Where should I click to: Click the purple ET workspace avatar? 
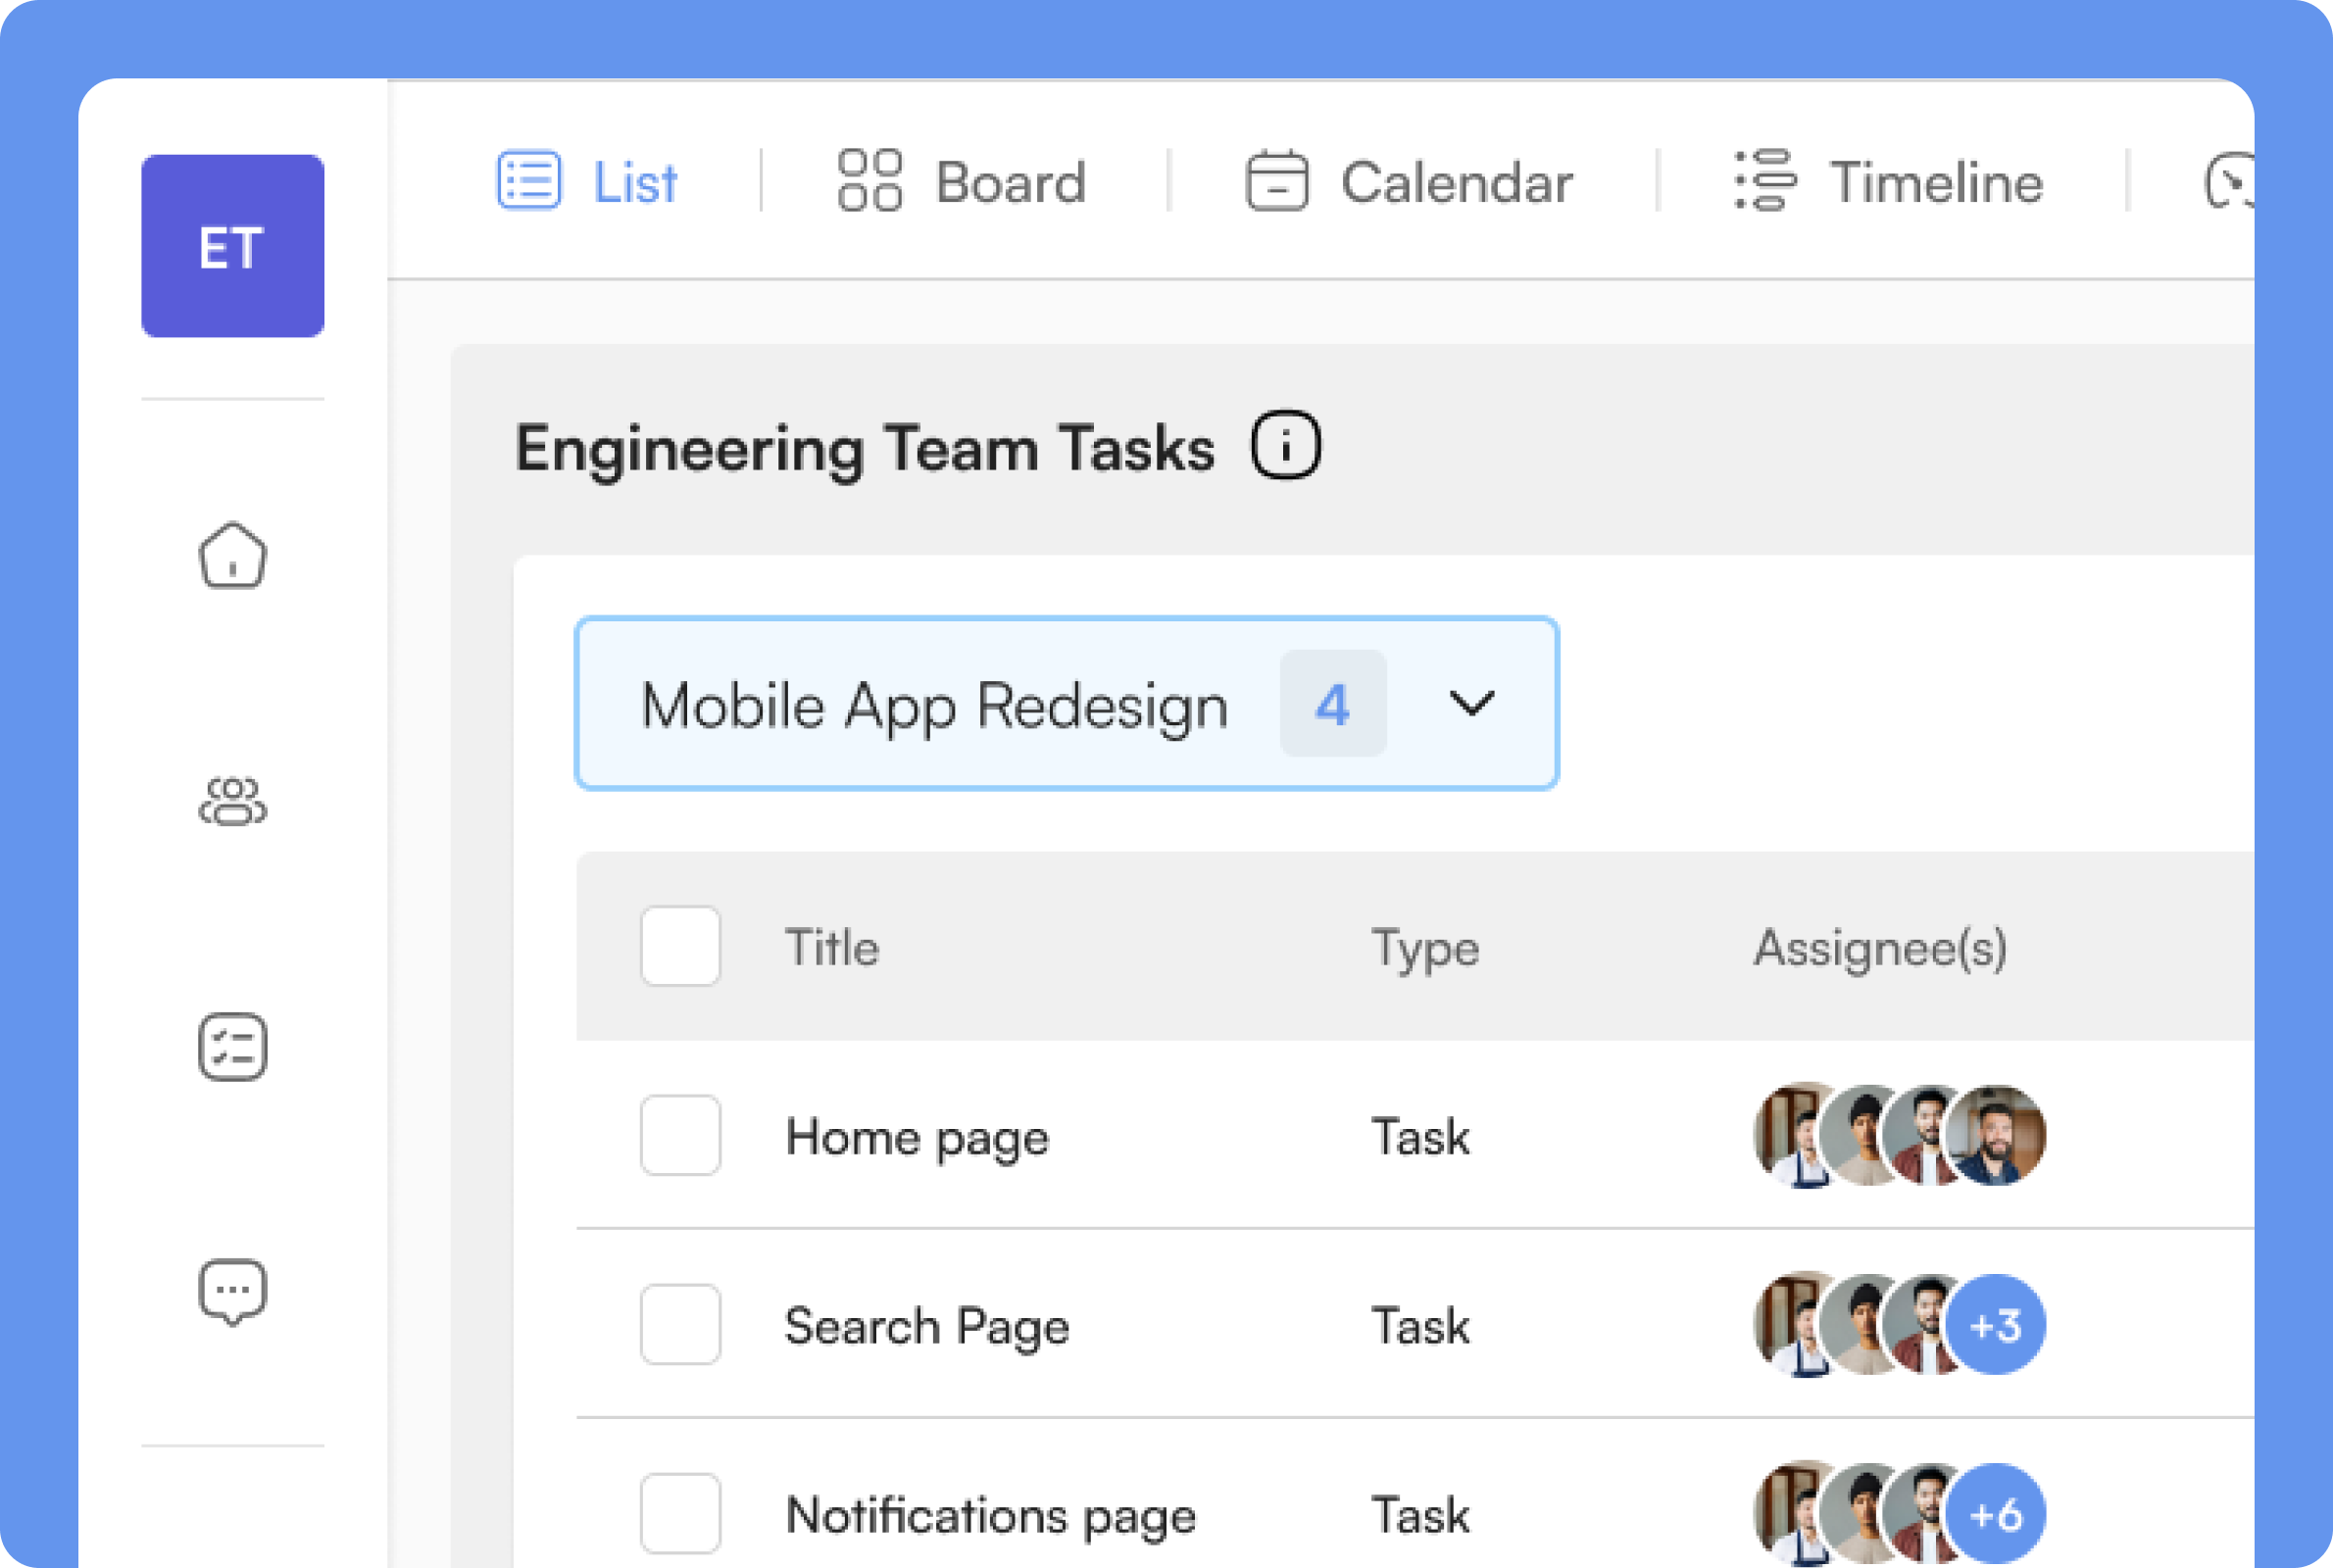[x=232, y=245]
